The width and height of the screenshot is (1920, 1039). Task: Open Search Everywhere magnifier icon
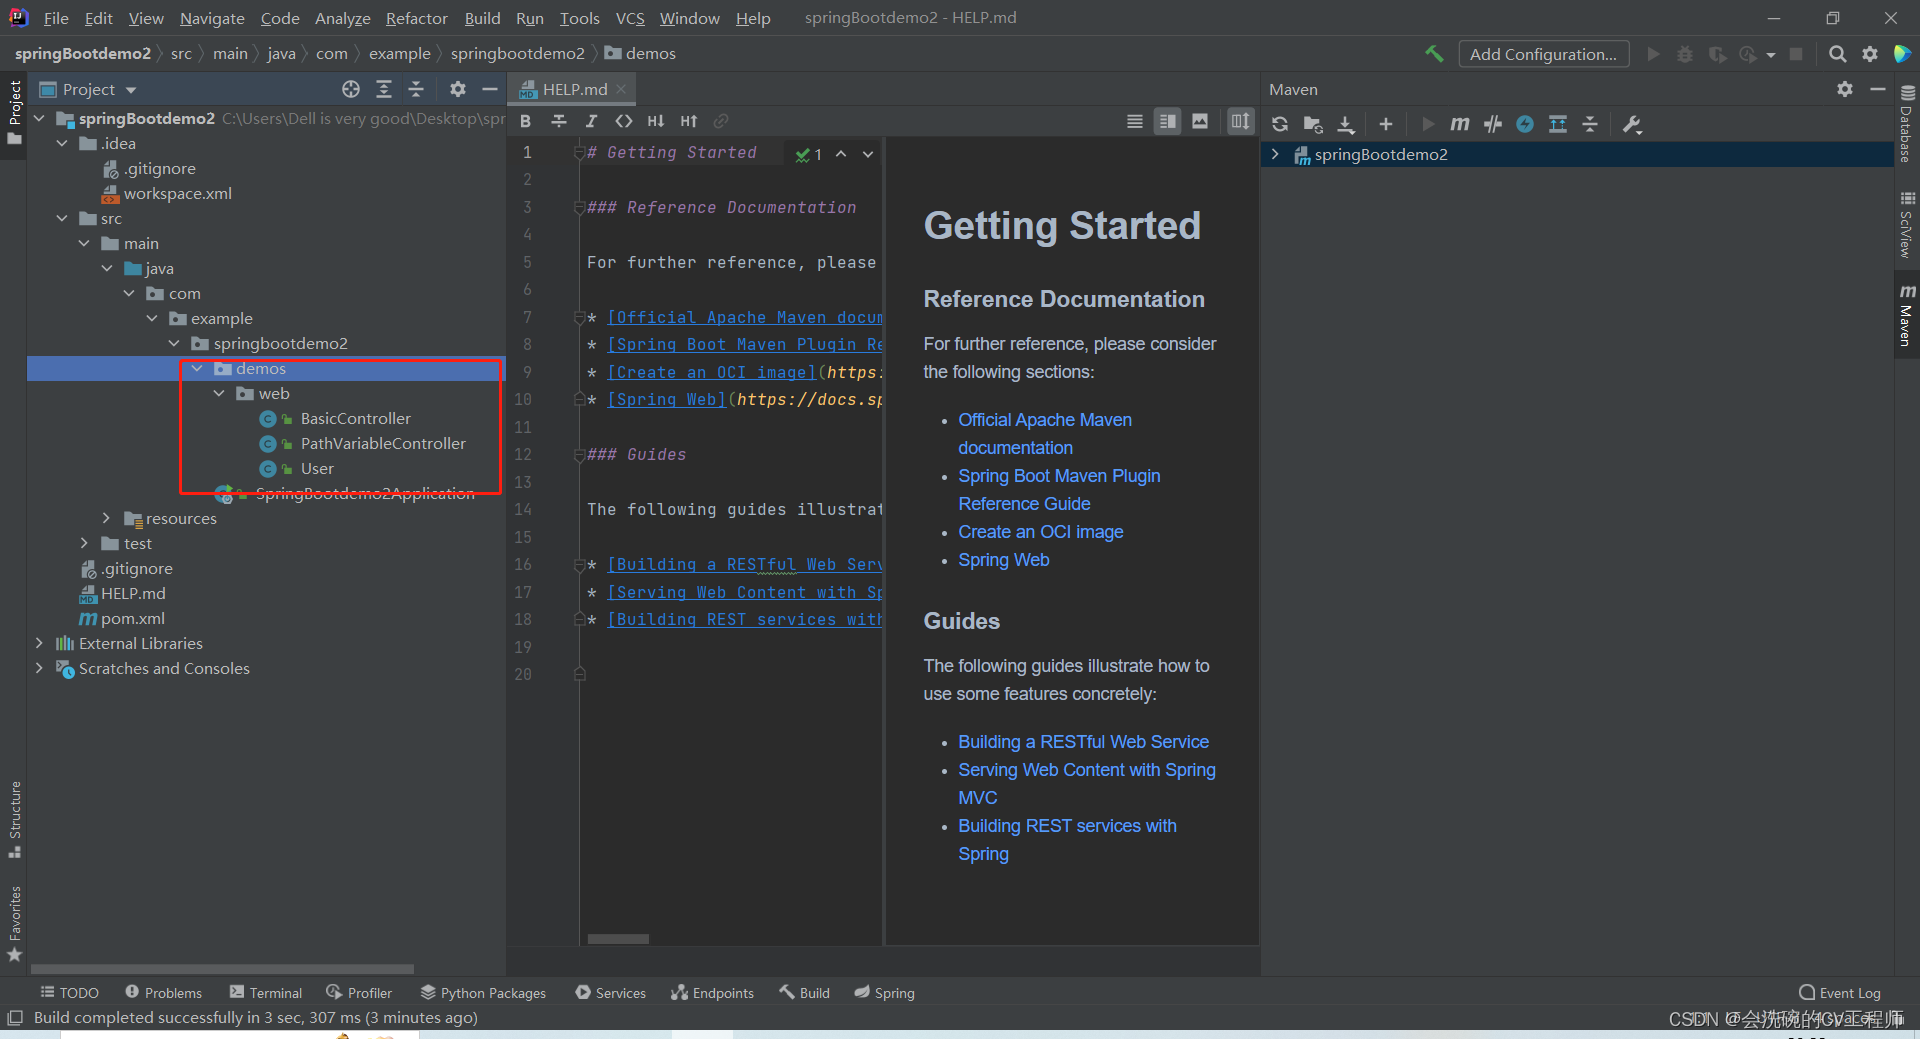1837,54
